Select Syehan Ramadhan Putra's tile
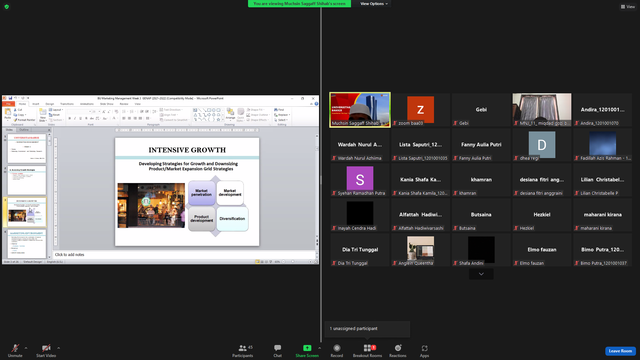Screen dimensions: 640x360 [x=360, y=180]
